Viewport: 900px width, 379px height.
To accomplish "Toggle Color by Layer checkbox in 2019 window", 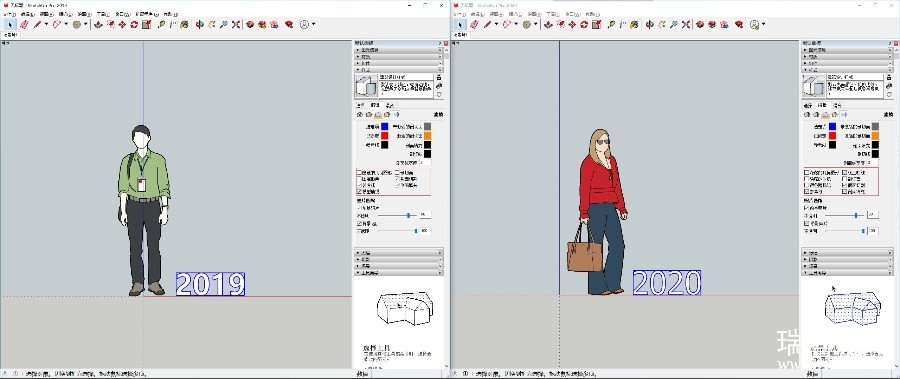I will (359, 179).
